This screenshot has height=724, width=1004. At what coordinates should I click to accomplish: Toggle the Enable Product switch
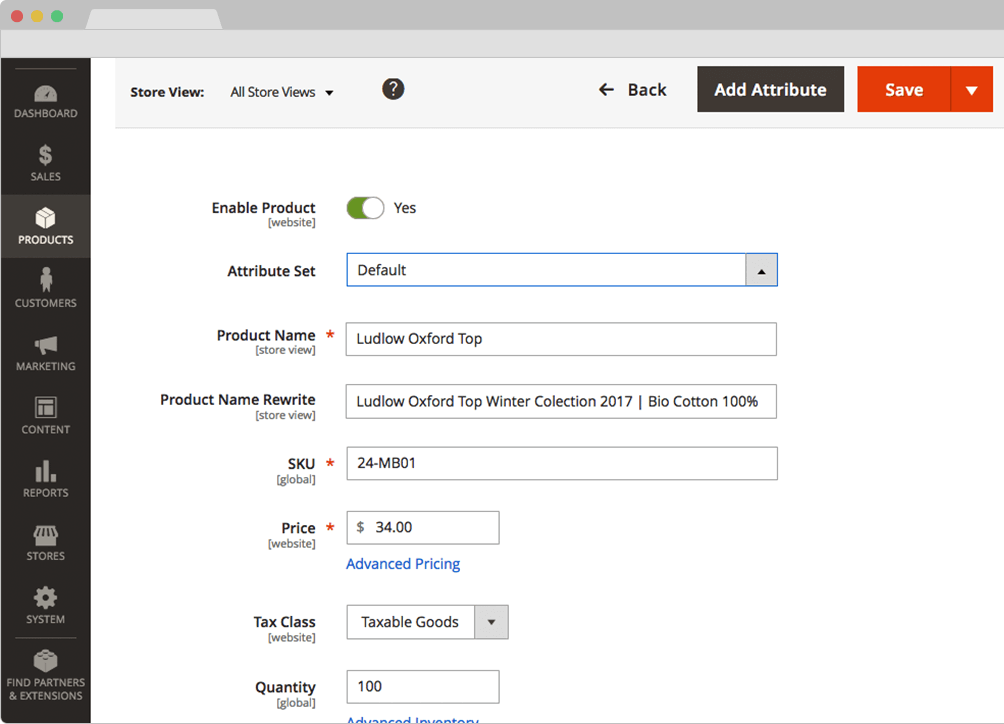(x=365, y=208)
